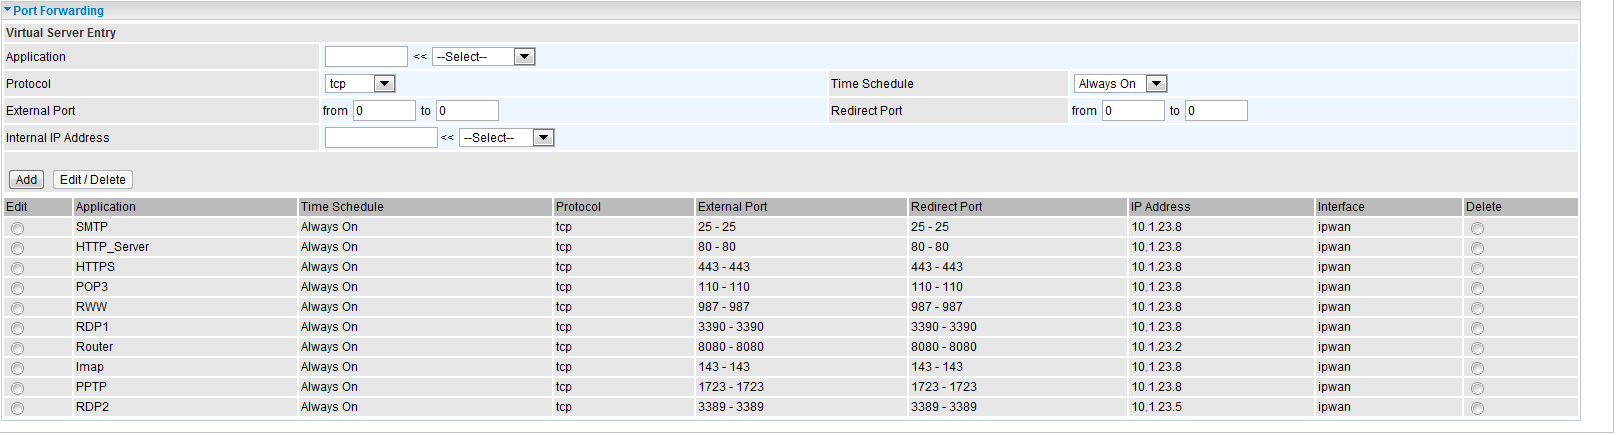Select the edit radio for Router
1618x435 pixels.
tap(18, 348)
